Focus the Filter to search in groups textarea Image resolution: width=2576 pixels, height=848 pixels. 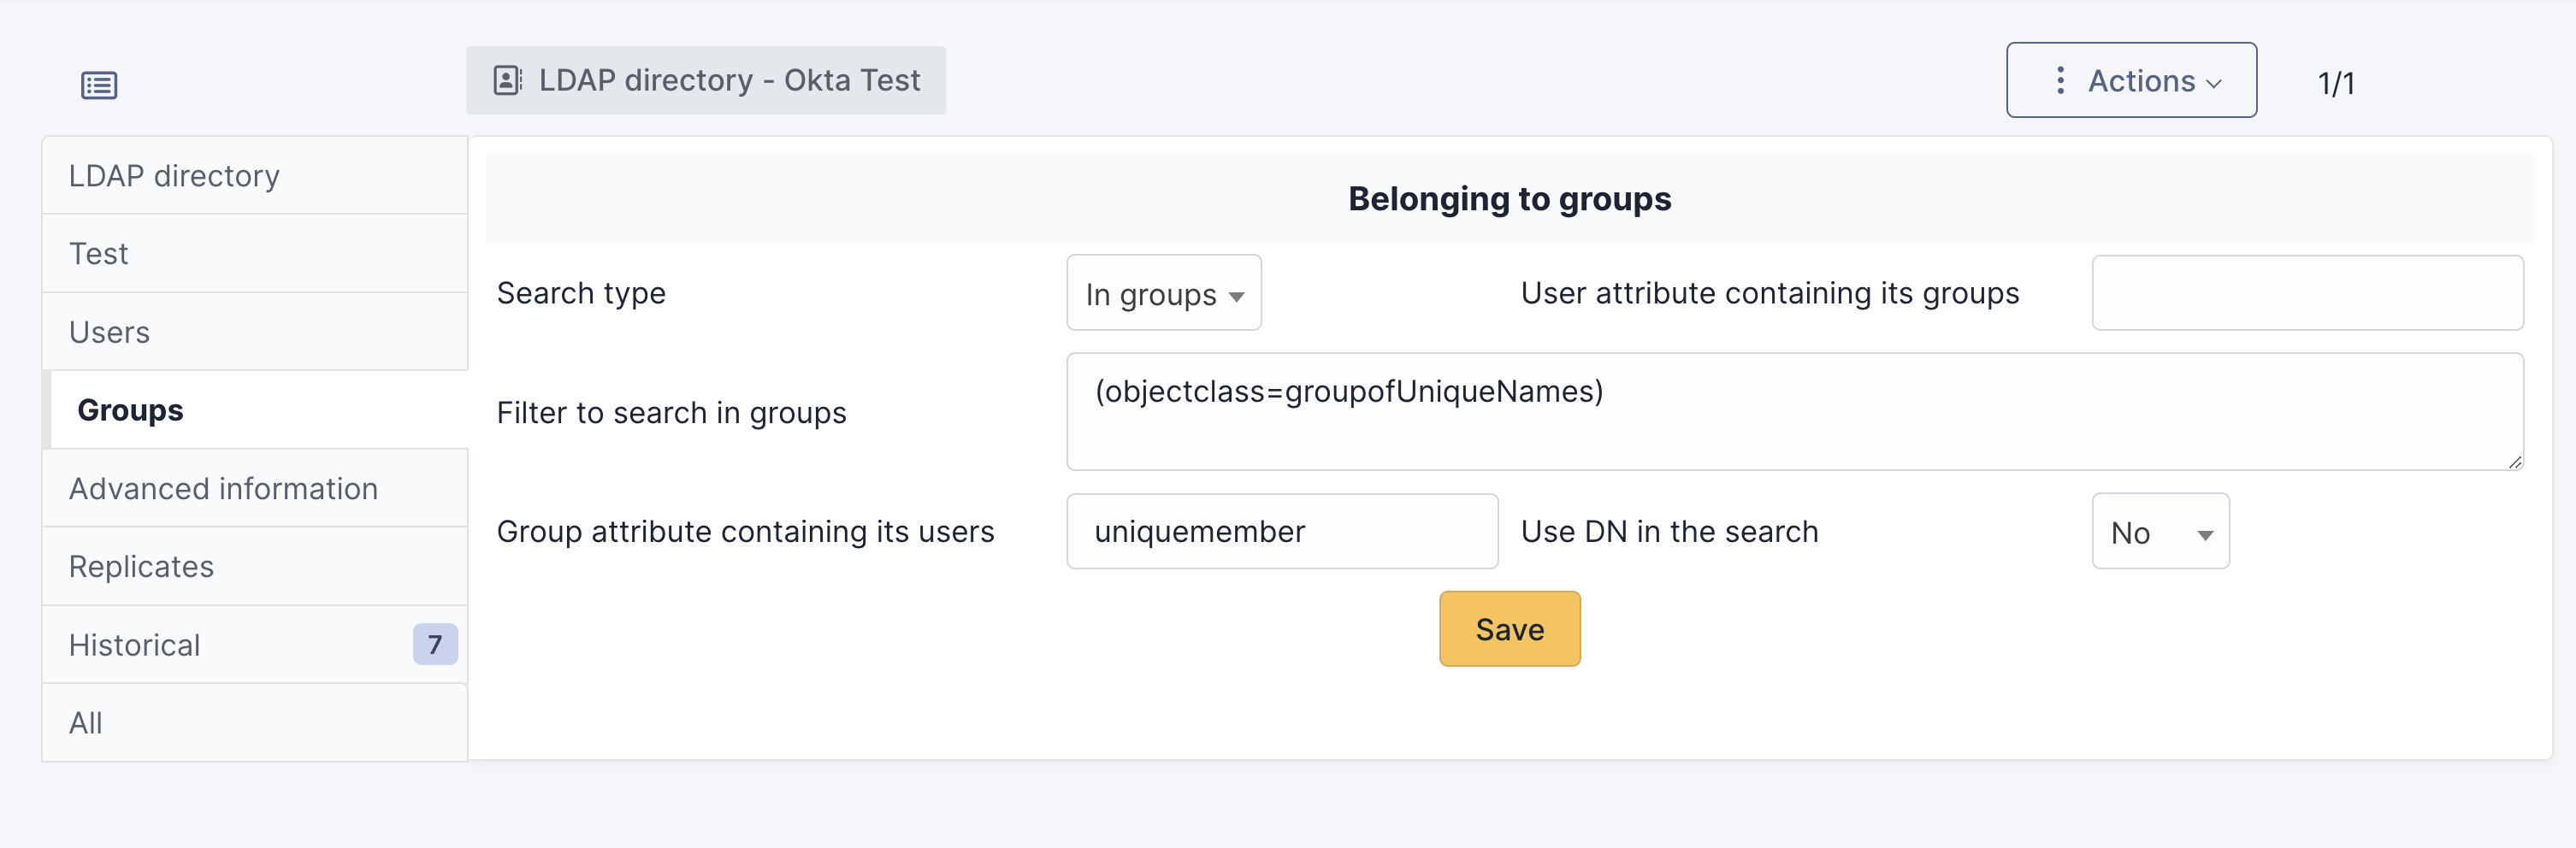[x=1794, y=411]
